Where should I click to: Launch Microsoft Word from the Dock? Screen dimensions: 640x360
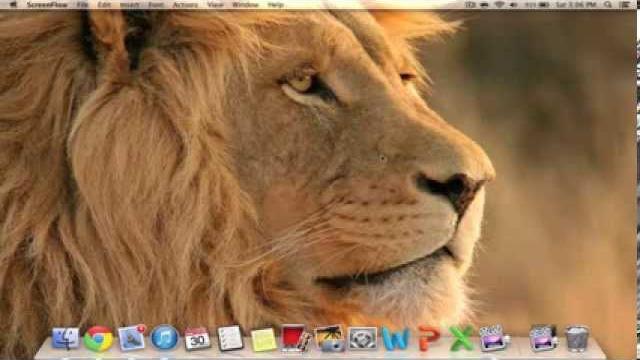[396, 338]
